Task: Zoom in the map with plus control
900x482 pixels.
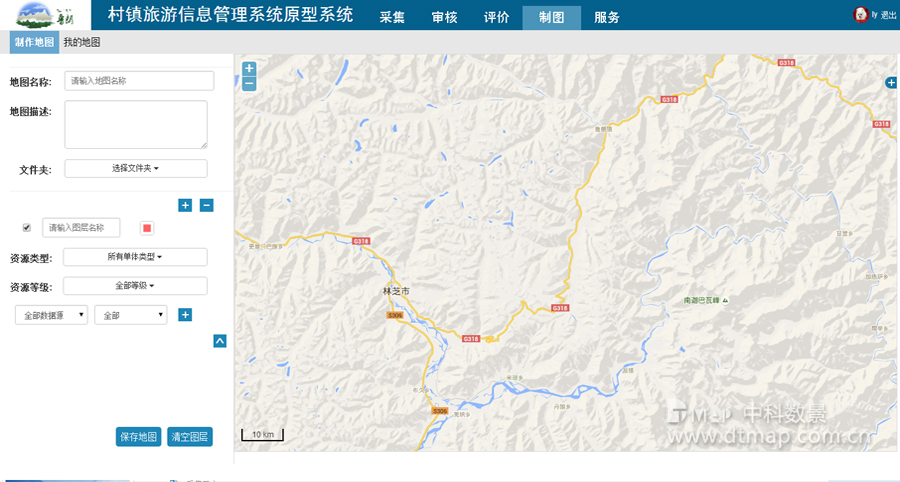Action: (x=249, y=69)
